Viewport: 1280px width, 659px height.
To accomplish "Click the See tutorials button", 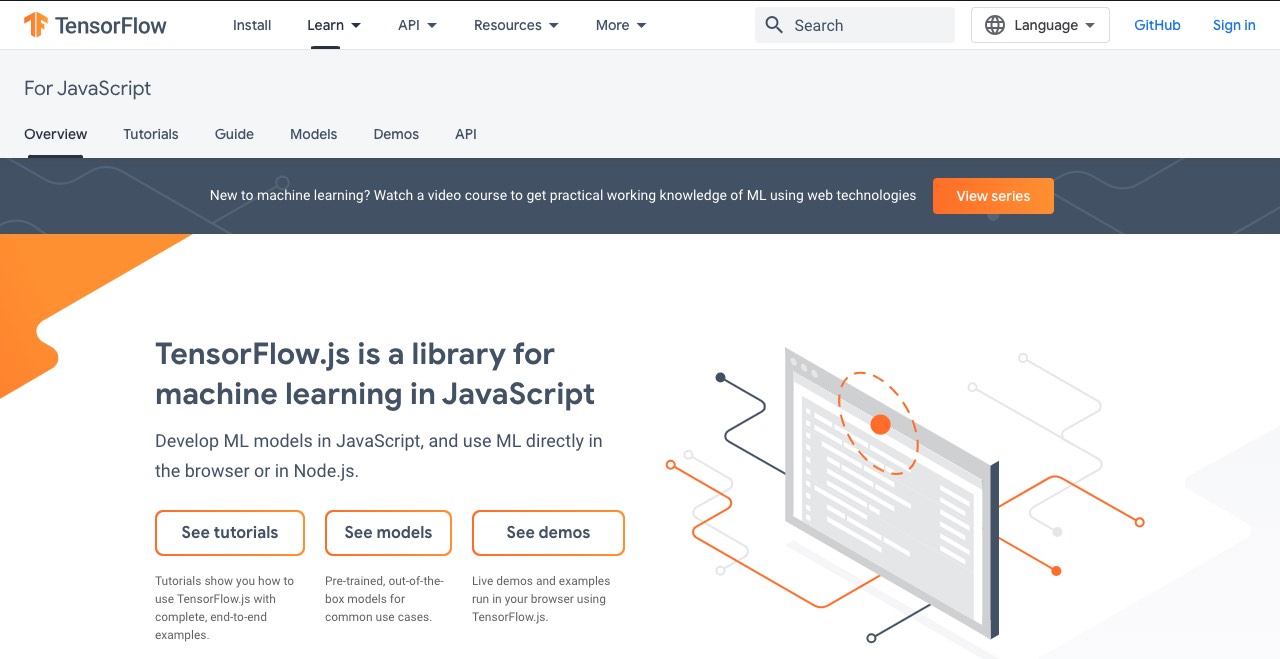I will [230, 533].
